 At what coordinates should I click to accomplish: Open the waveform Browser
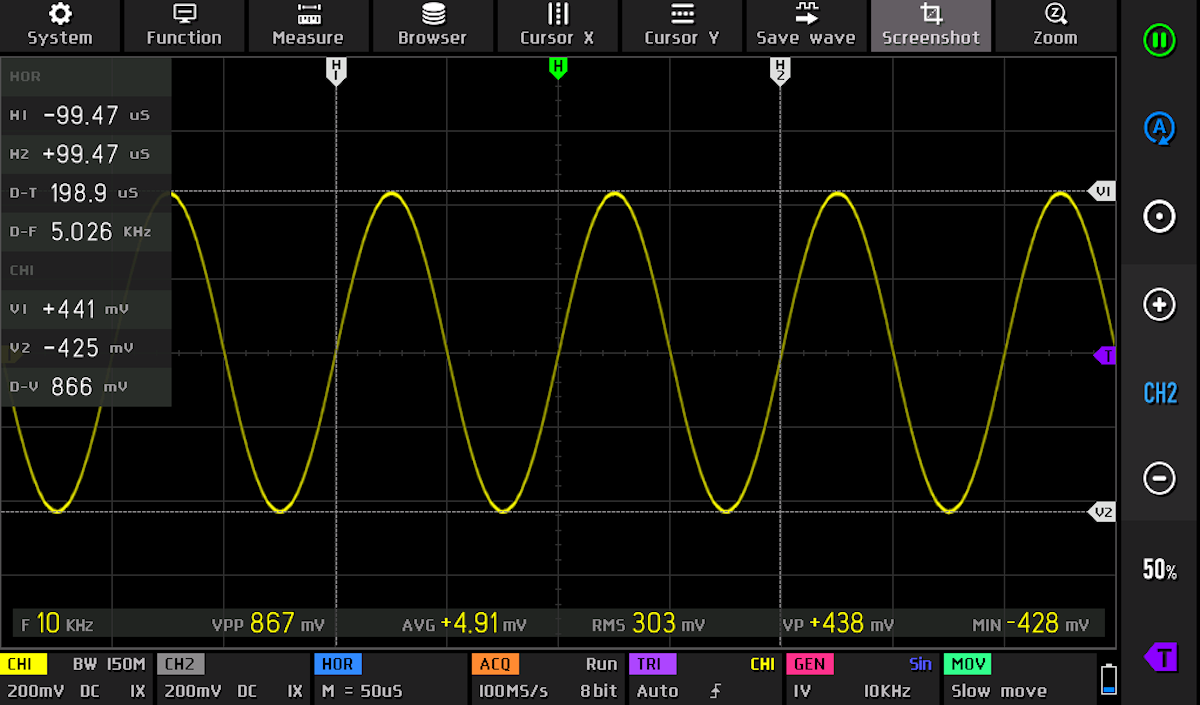click(432, 26)
